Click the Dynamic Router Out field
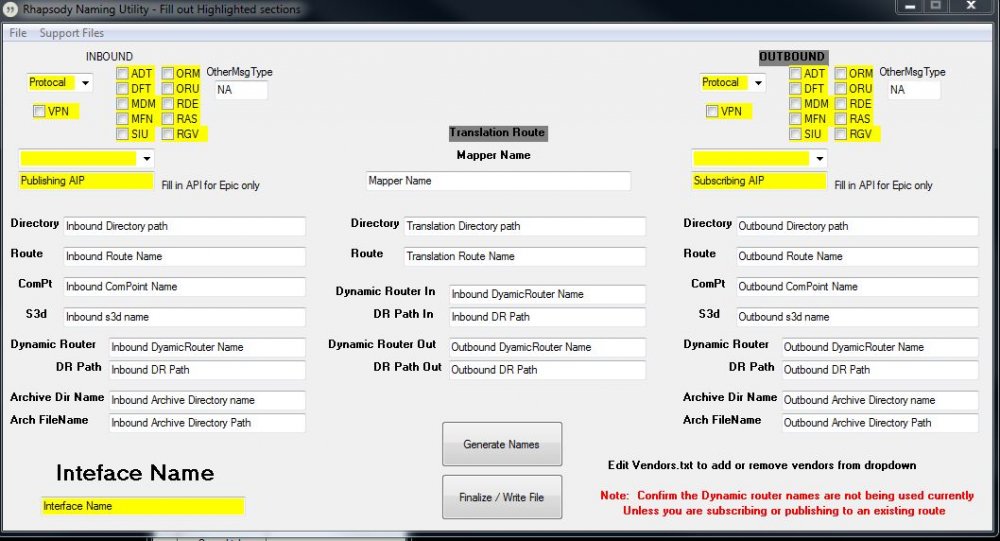The width and height of the screenshot is (1000, 541). pos(547,348)
